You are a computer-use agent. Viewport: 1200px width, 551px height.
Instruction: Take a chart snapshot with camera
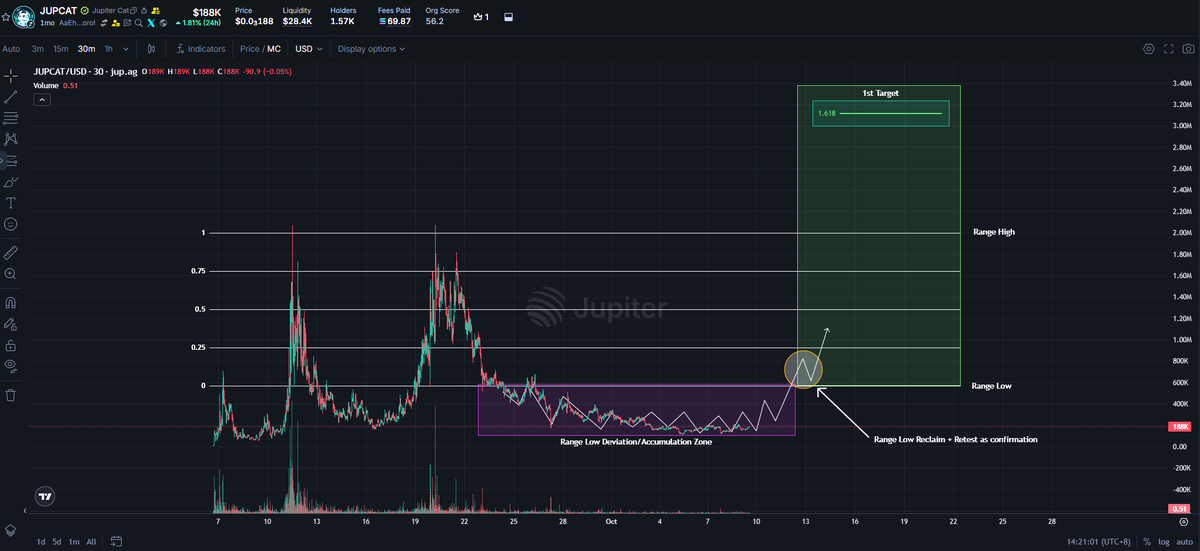tap(1188, 48)
